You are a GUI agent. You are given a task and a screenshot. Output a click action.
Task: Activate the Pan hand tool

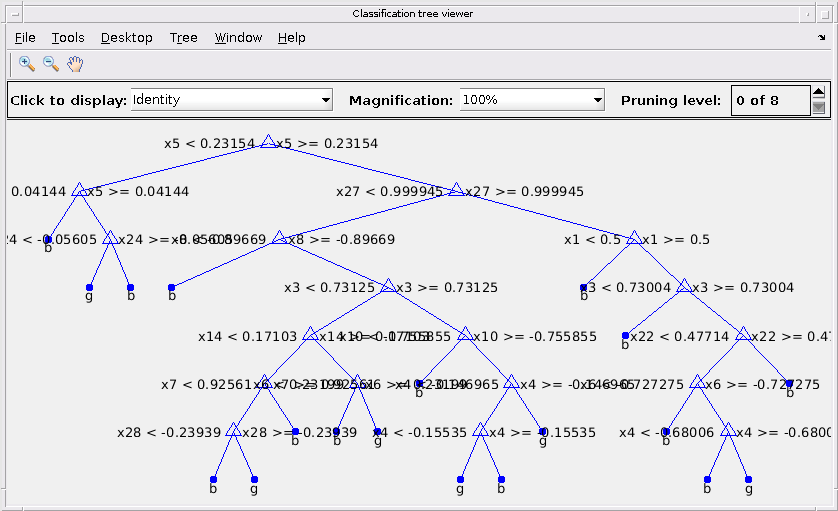(x=75, y=64)
